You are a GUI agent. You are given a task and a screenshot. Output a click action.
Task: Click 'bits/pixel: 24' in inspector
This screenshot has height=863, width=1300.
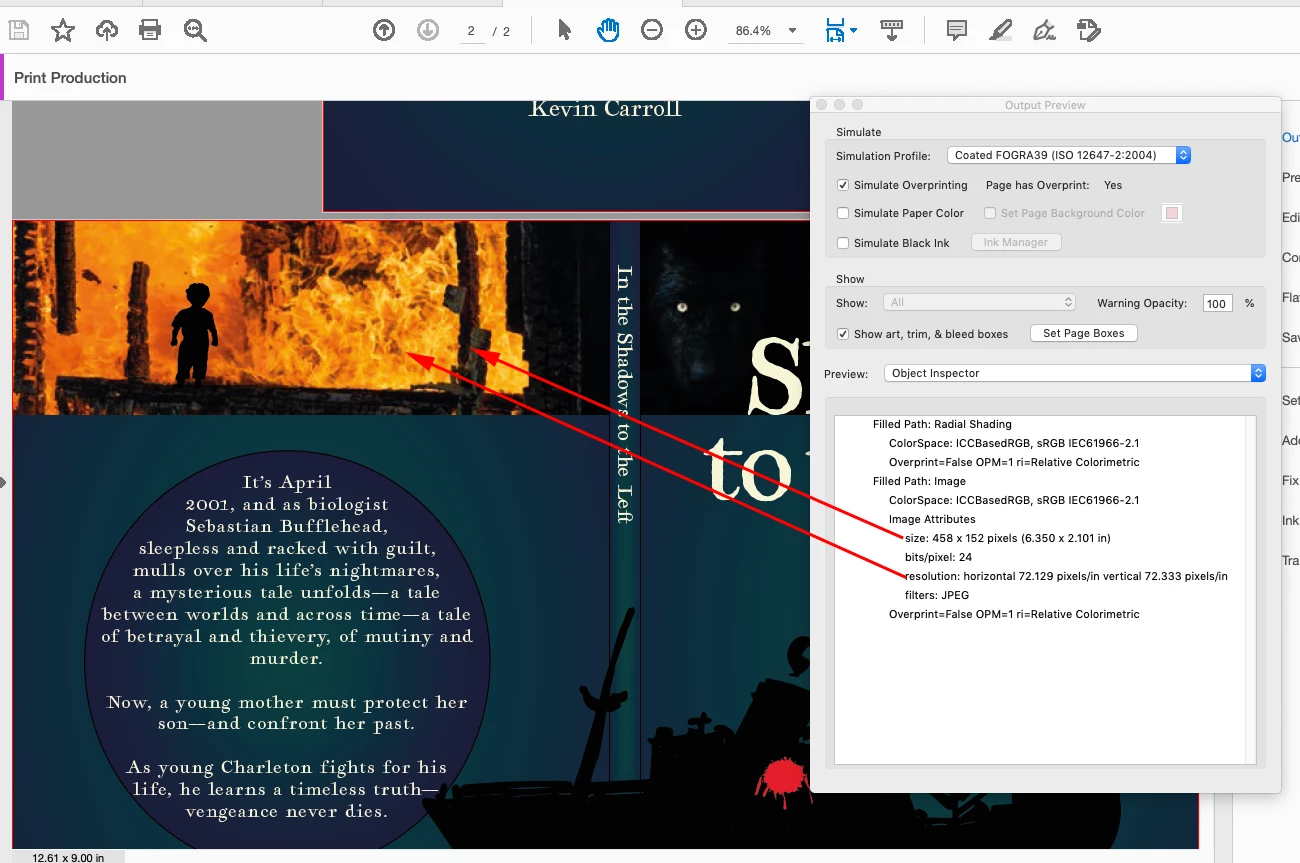(938, 557)
